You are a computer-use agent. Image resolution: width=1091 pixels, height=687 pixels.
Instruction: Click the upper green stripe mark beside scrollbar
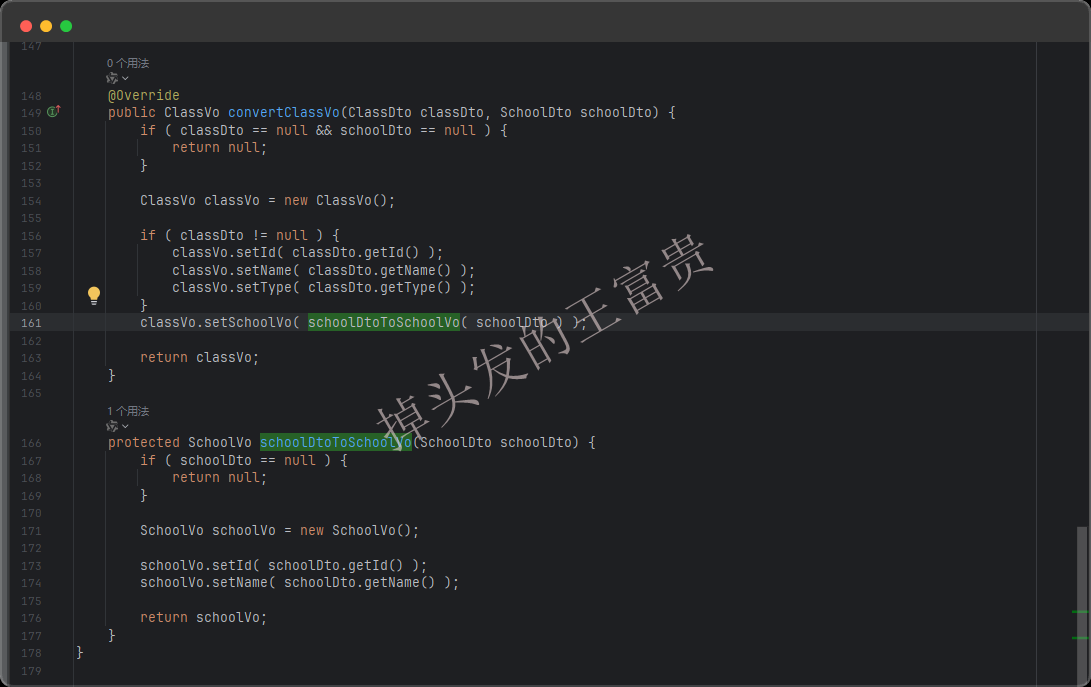(1080, 612)
